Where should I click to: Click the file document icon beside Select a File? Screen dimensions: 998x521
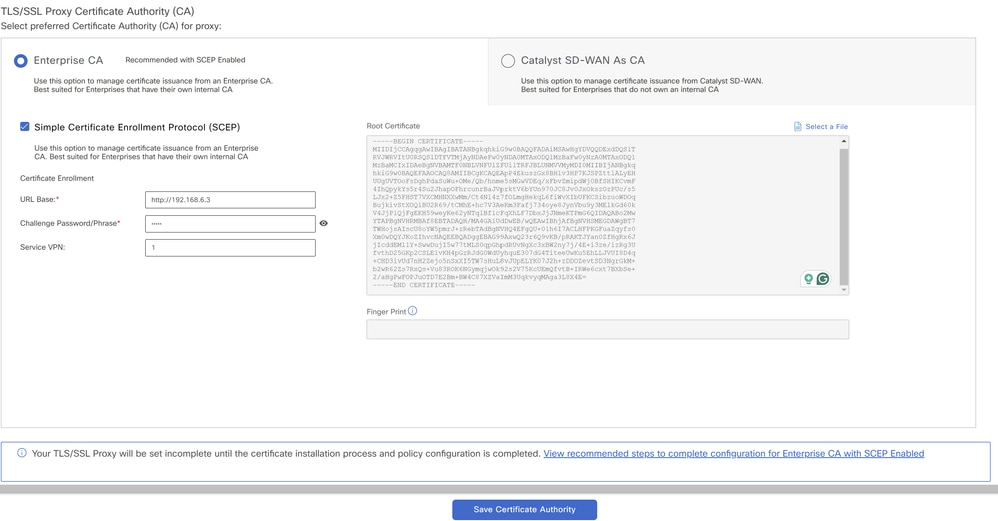point(798,127)
